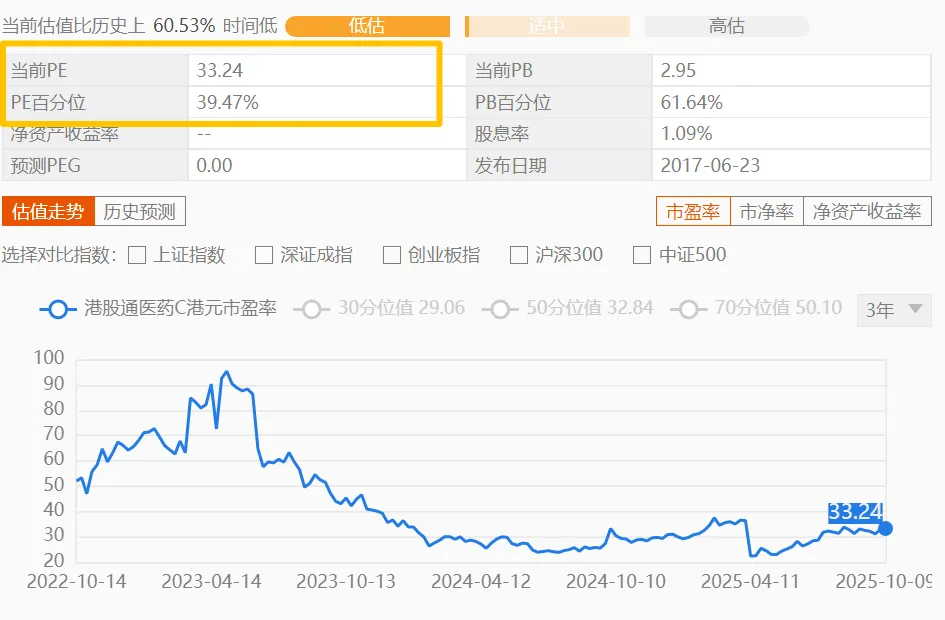This screenshot has width=945, height=620.
Task: Select the 市盈率 metric tab
Action: pyautogui.click(x=693, y=211)
